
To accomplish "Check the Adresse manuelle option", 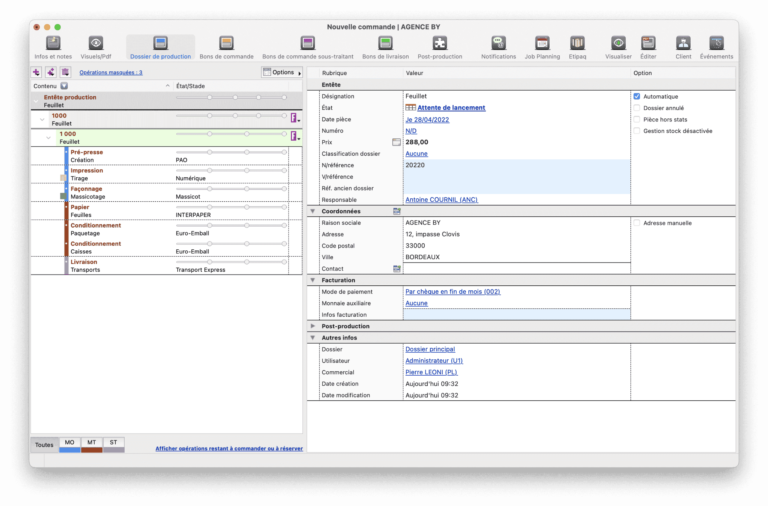I will (636, 223).
